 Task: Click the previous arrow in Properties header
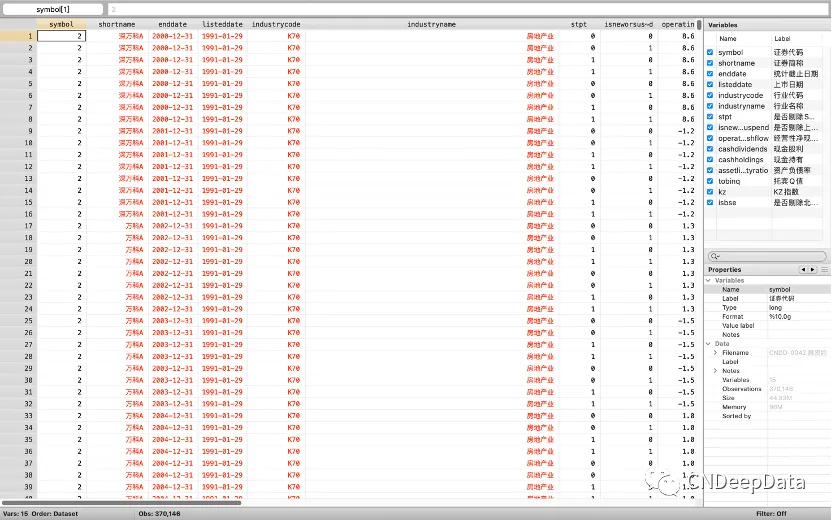(x=803, y=270)
